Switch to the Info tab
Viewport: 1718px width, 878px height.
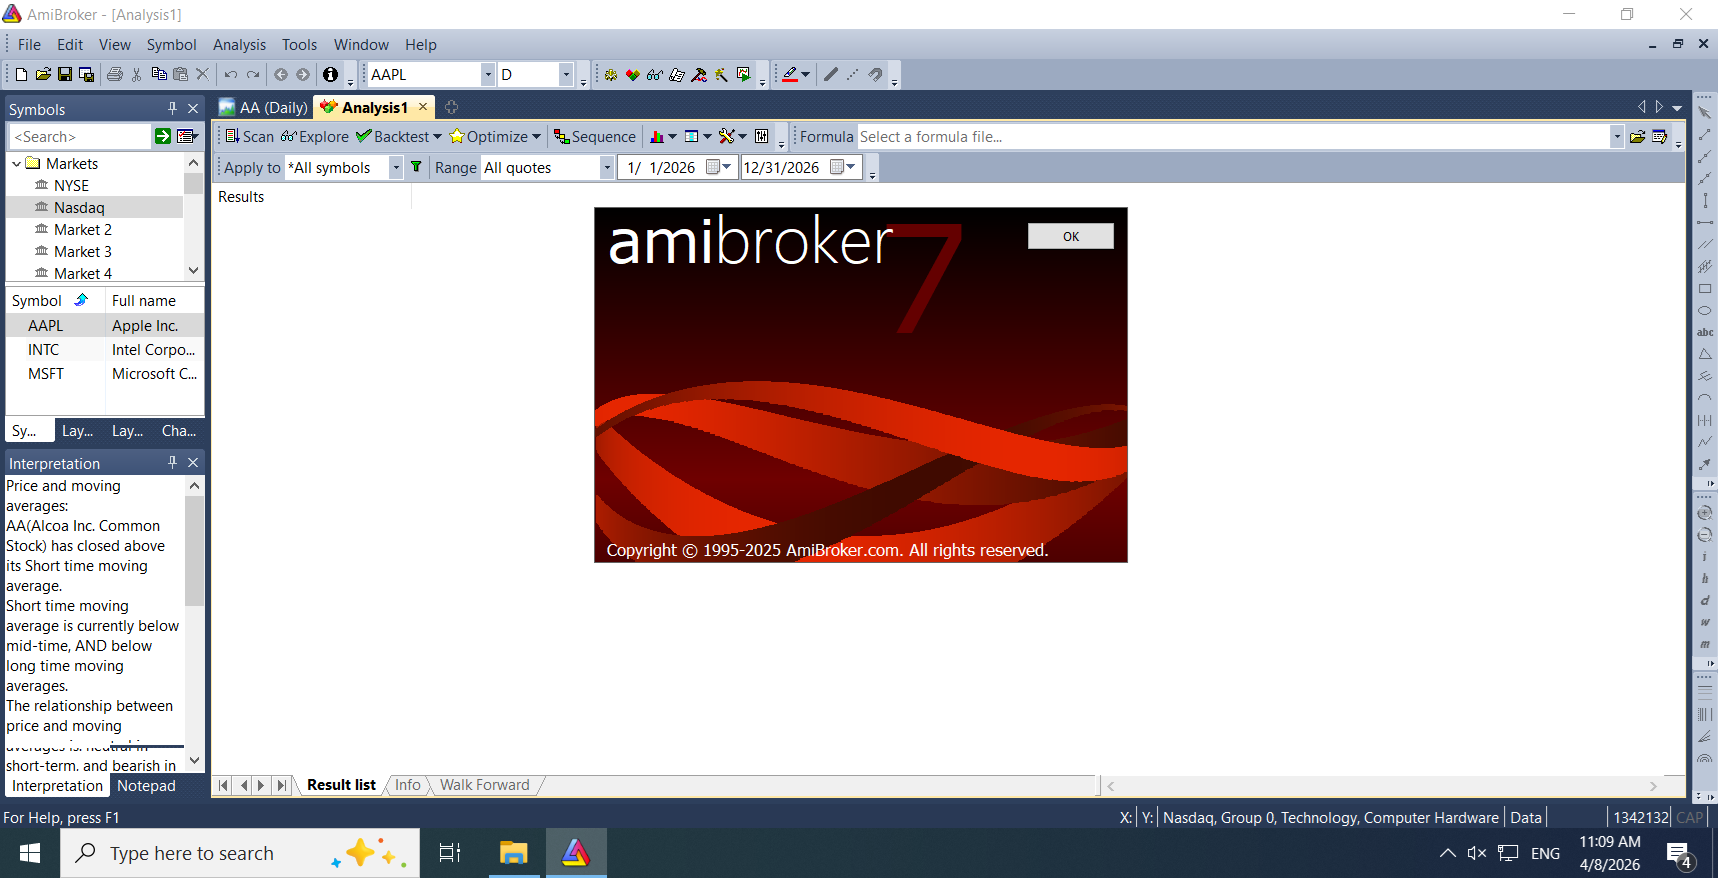pyautogui.click(x=408, y=785)
